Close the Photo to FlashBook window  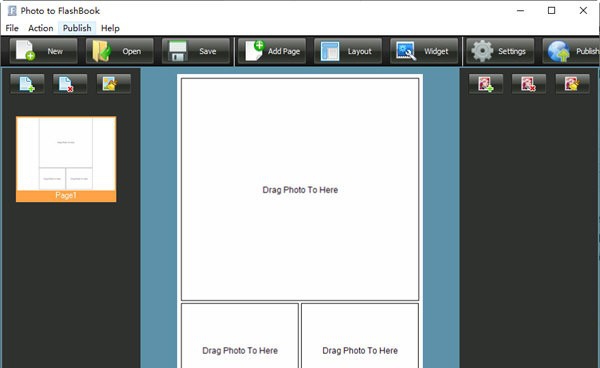pyautogui.click(x=583, y=10)
